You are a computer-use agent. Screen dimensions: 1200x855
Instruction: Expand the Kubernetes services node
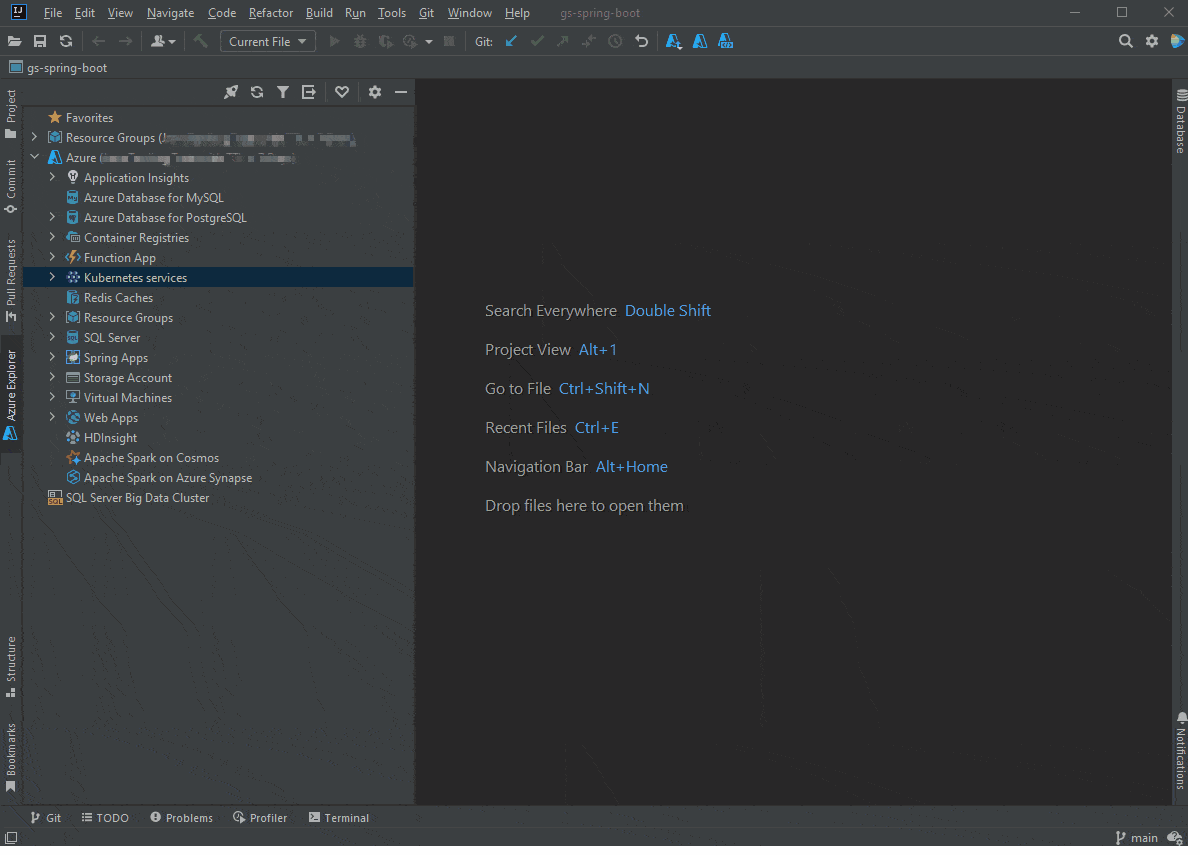coord(53,277)
